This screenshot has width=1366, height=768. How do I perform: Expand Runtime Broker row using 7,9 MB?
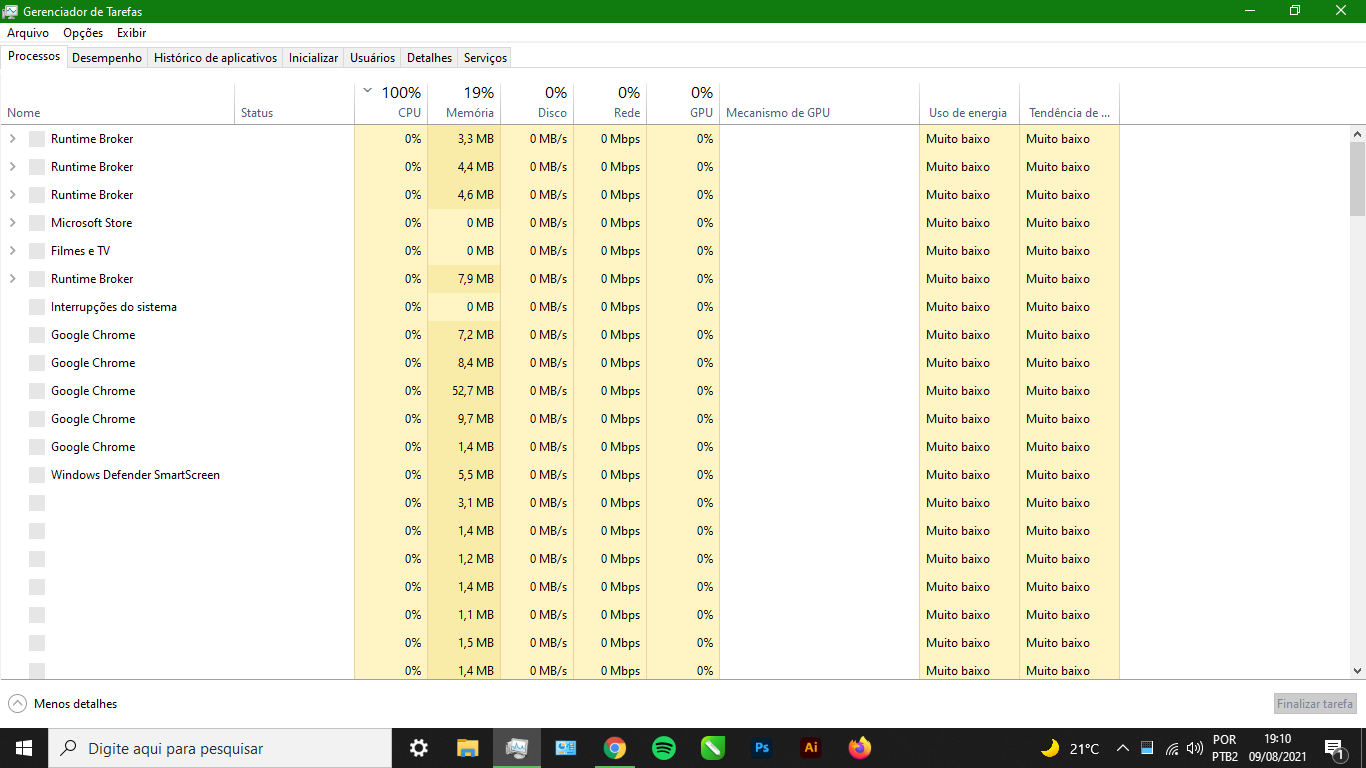[13, 279]
